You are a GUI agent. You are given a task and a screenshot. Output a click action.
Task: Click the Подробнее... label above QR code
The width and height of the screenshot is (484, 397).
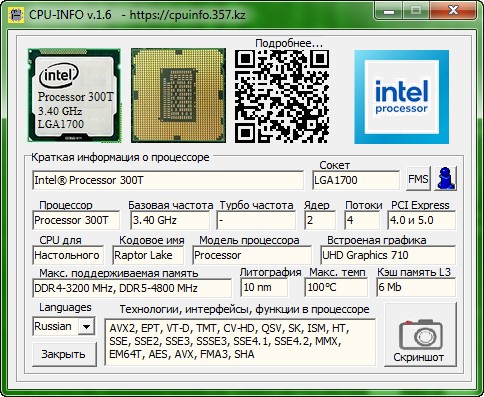click(x=289, y=43)
